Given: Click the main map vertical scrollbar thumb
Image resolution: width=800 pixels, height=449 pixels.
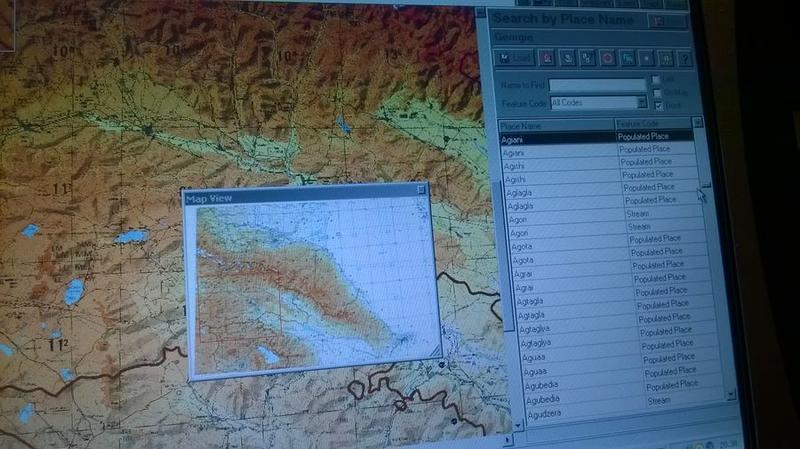Looking at the screenshot, I should coord(505,255).
